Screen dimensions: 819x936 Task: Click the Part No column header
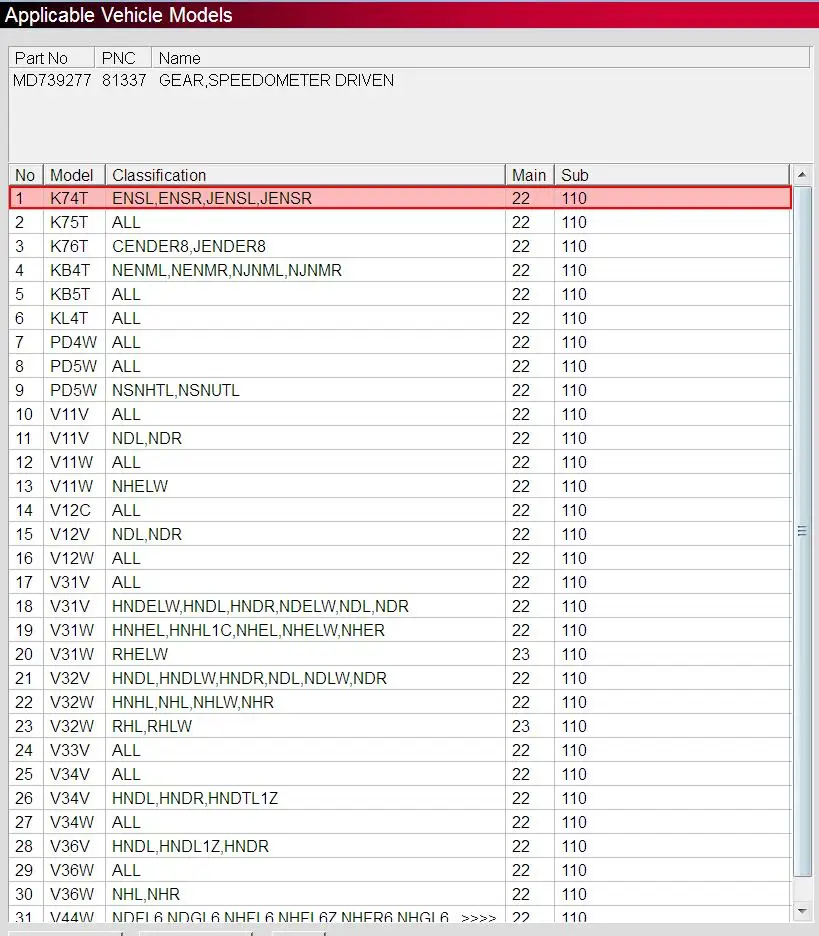[51, 58]
